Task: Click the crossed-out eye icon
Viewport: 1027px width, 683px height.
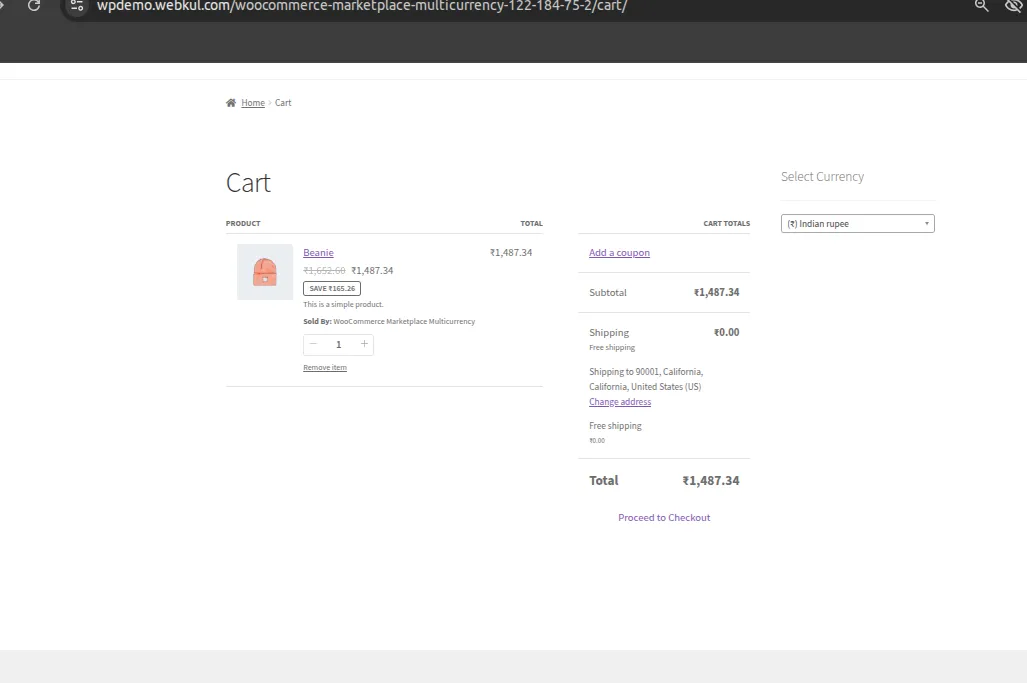Action: [x=1013, y=6]
